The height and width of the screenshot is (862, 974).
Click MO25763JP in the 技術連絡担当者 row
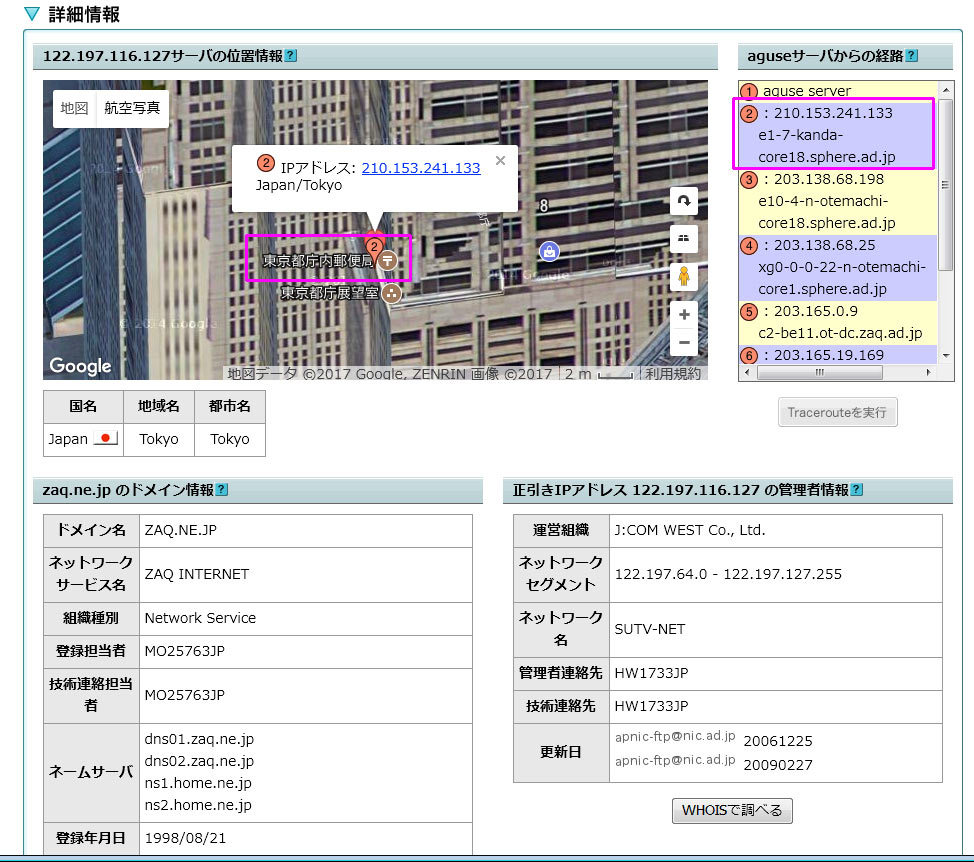pyautogui.click(x=184, y=695)
